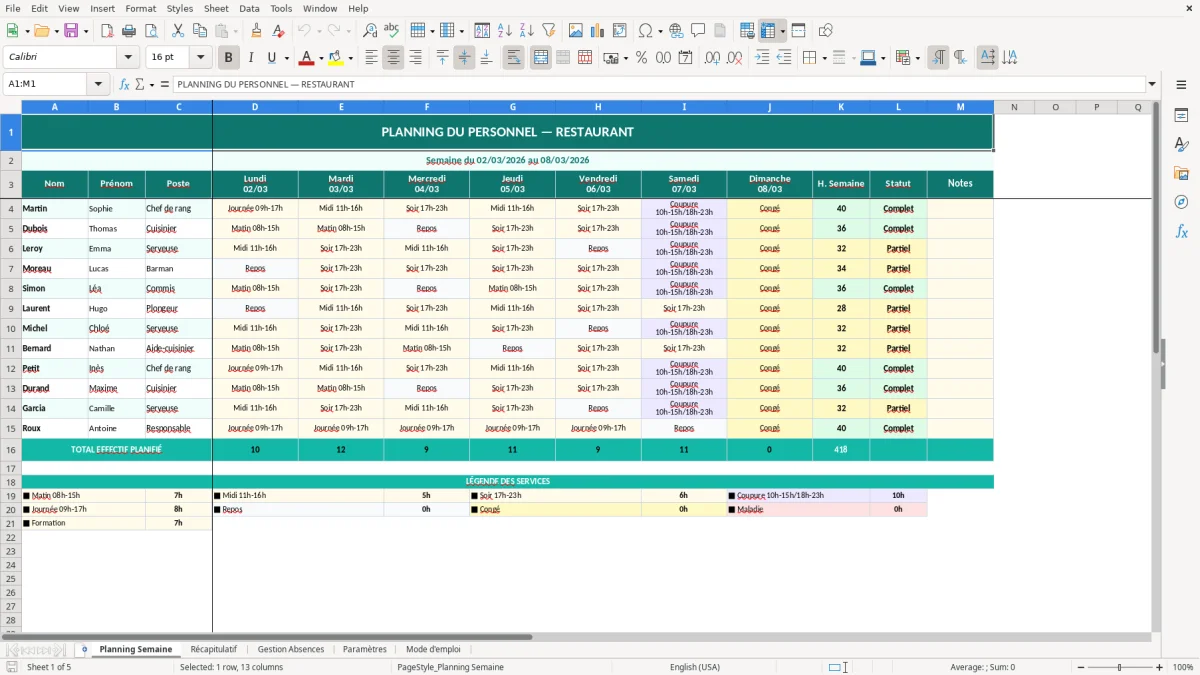
Task: Click the status bar zoom slider
Action: point(1119,667)
